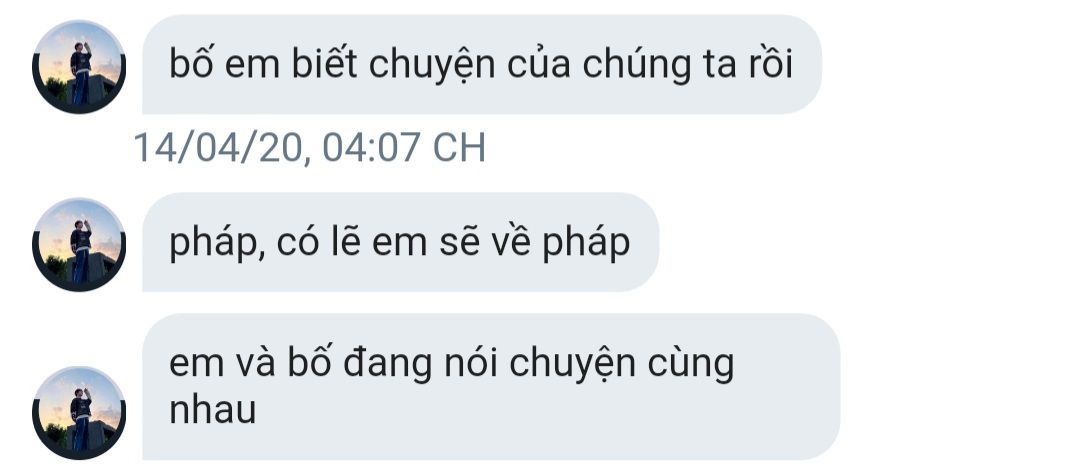Click 'bố em' at start of first message

click(225, 64)
